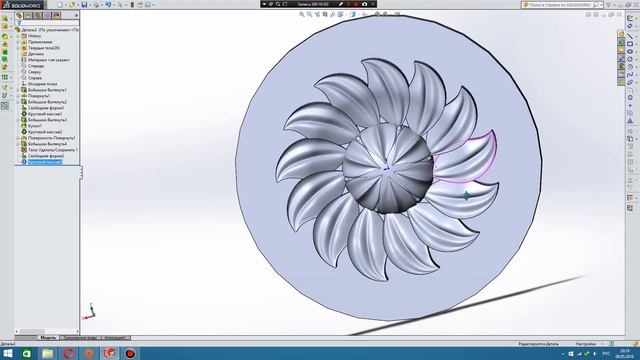640x360 pixels.
Task: Expand the Бобышка-Вытянуть4 feature
Action: pyautogui.click(x=18, y=144)
